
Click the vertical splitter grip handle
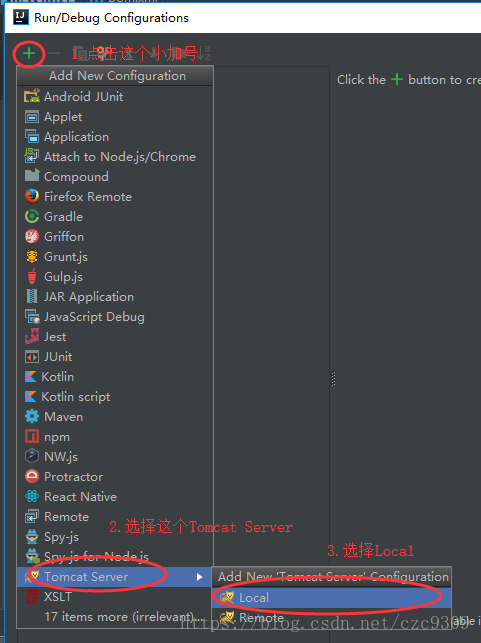[333, 379]
